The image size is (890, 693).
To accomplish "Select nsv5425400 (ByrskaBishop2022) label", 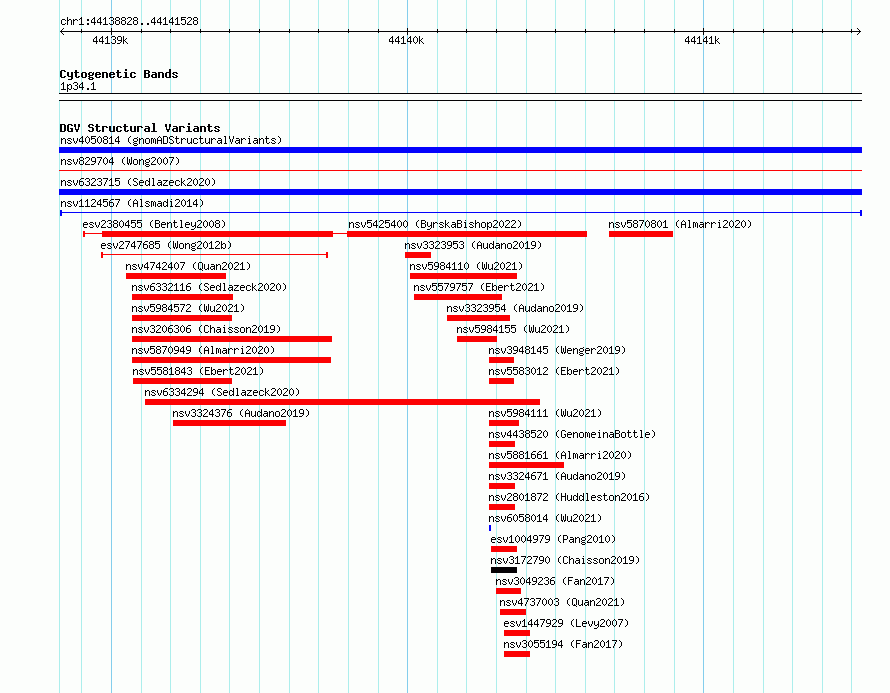I will (435, 224).
